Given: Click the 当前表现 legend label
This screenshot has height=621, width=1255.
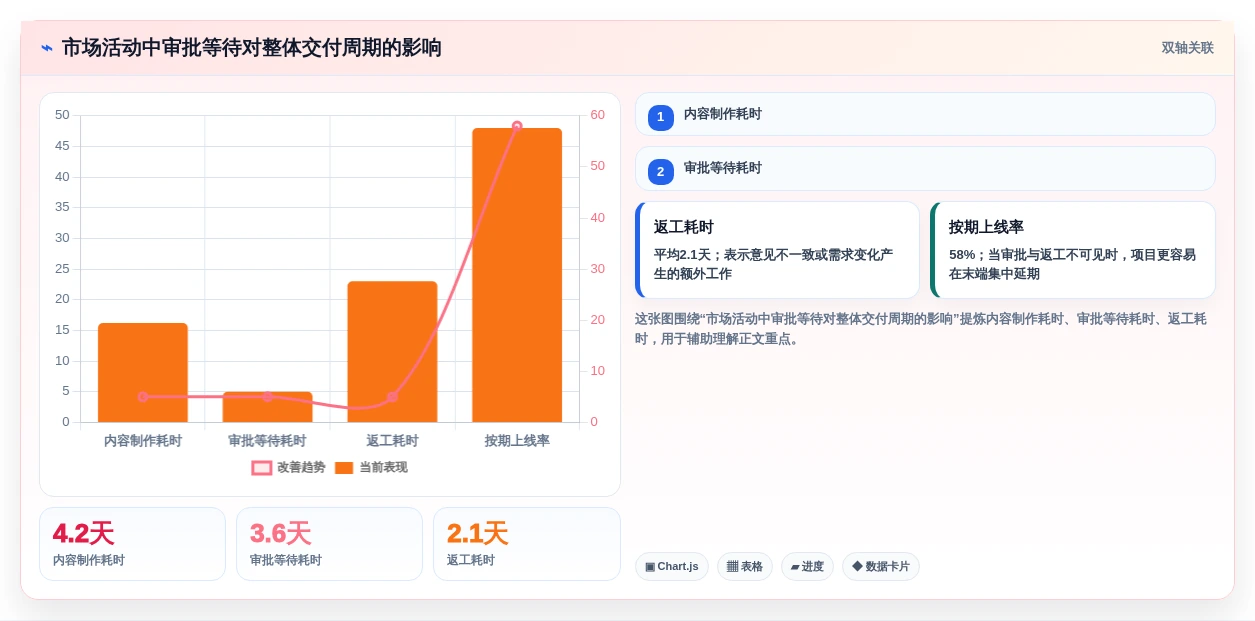Looking at the screenshot, I should point(383,467).
